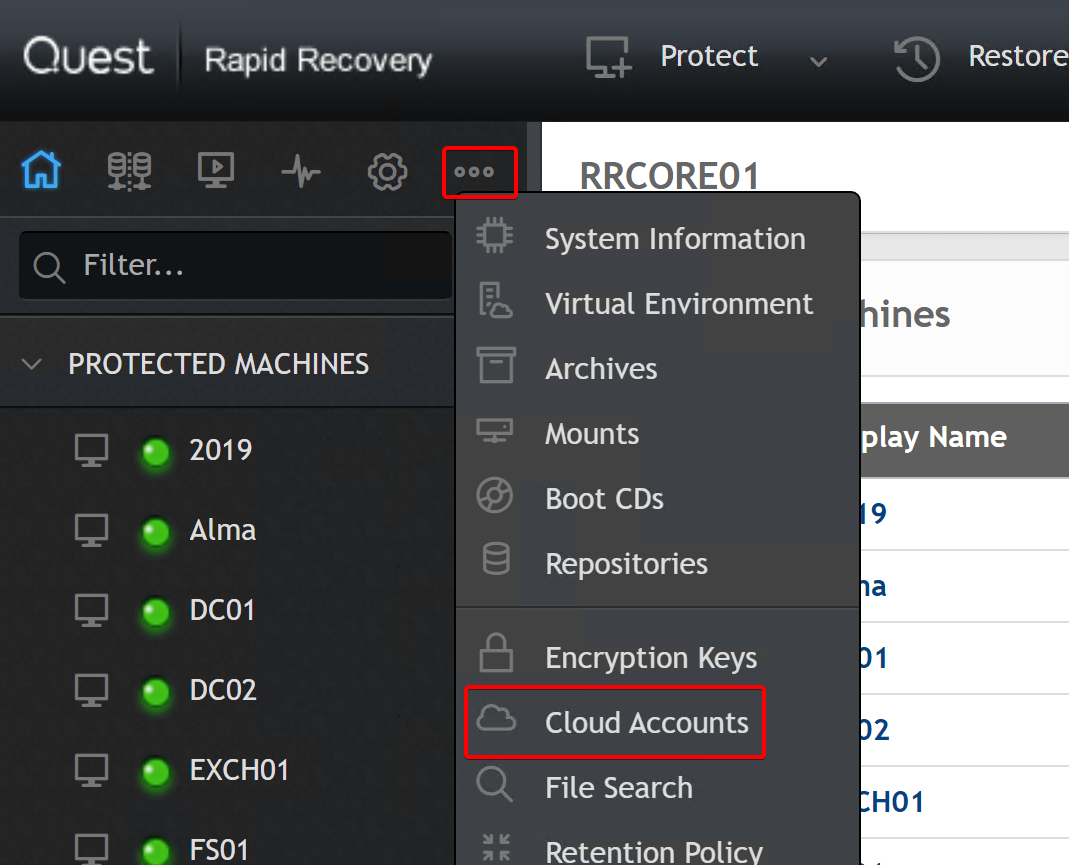The width and height of the screenshot is (1069, 865).
Task: Click the Protect monitor icon
Action: click(608, 57)
